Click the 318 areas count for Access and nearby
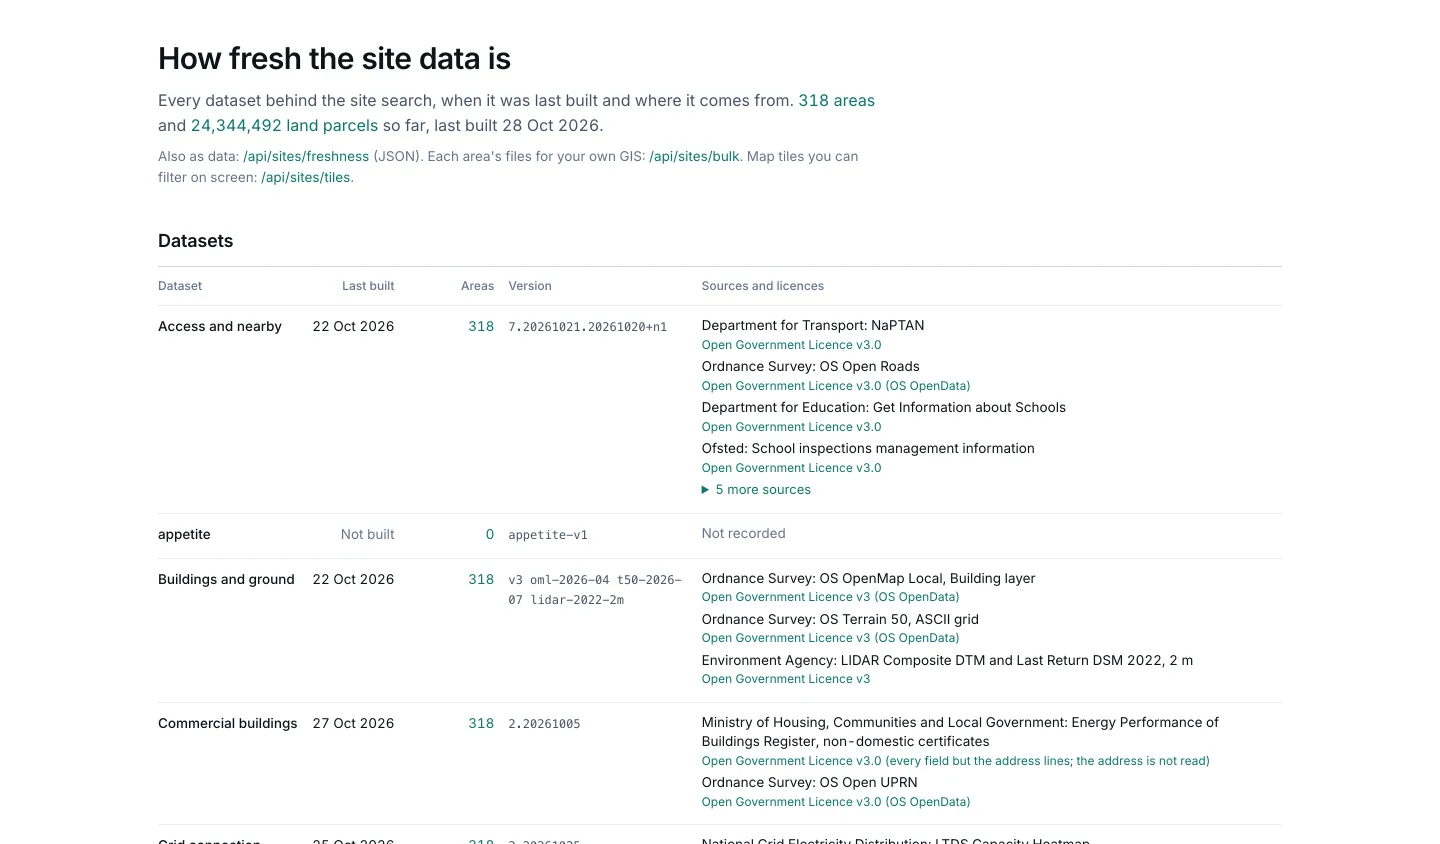The image size is (1440, 844). pyautogui.click(x=481, y=327)
